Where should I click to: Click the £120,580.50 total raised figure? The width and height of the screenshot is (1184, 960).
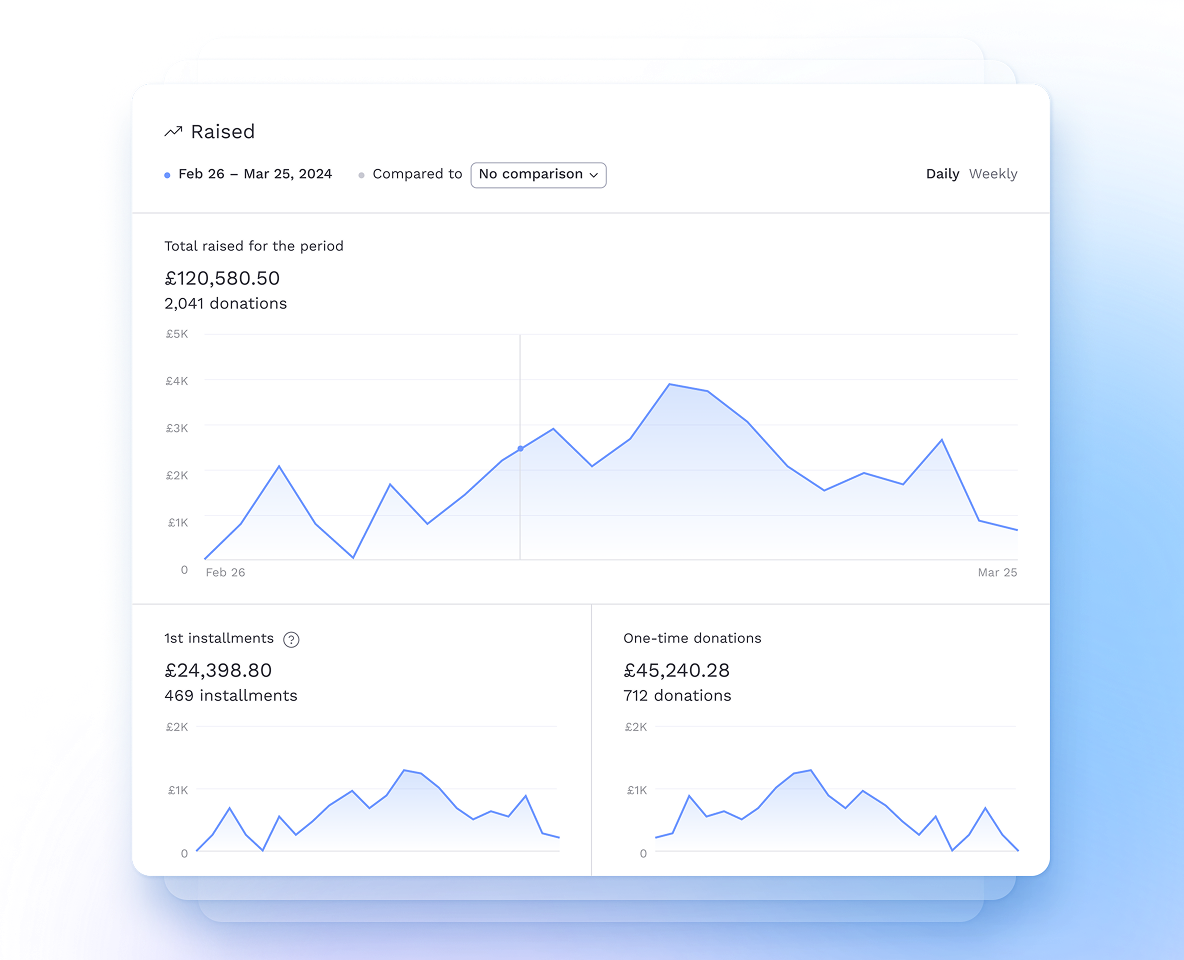pos(222,278)
